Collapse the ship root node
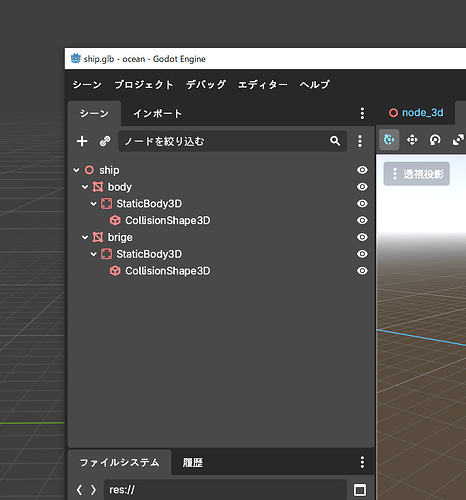 (x=76, y=170)
